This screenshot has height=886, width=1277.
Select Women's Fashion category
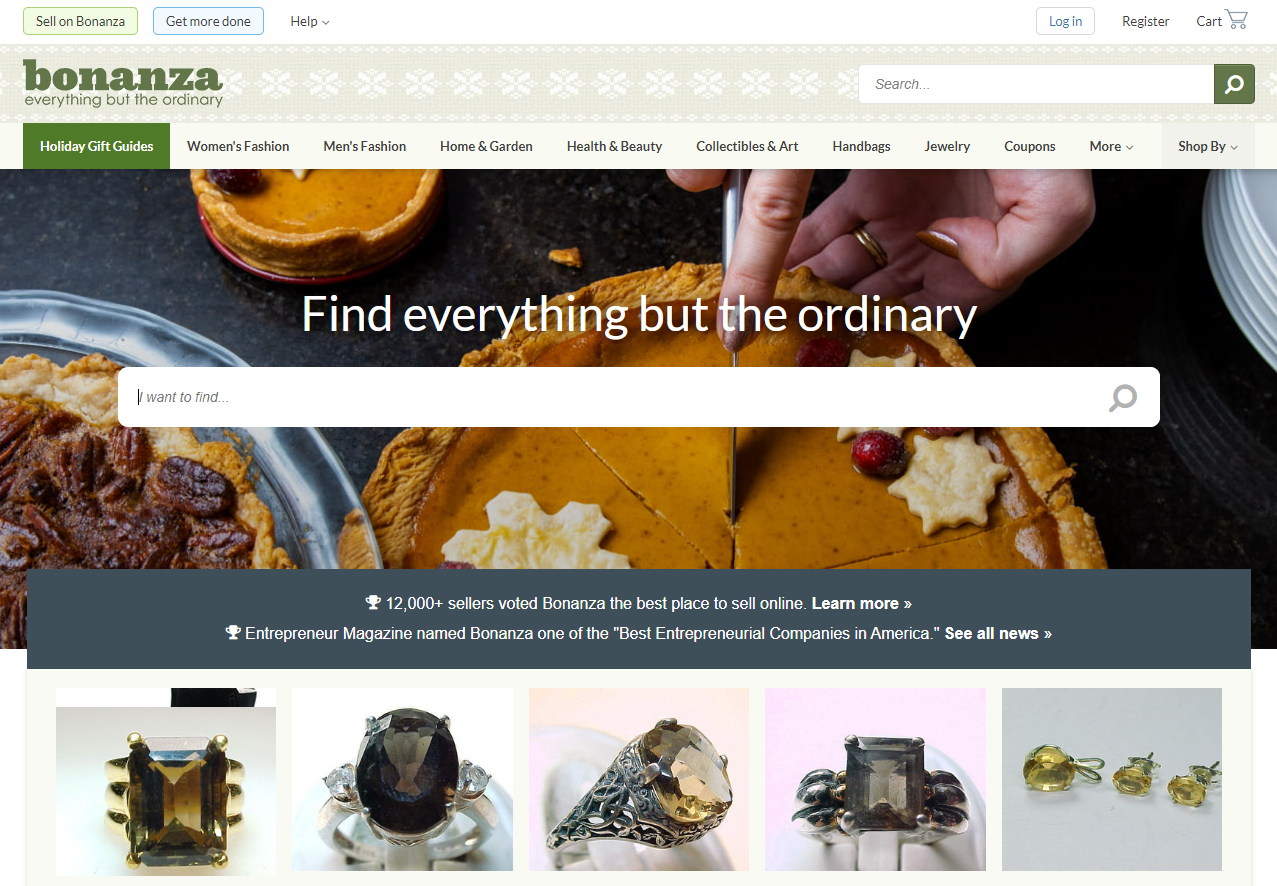[238, 146]
